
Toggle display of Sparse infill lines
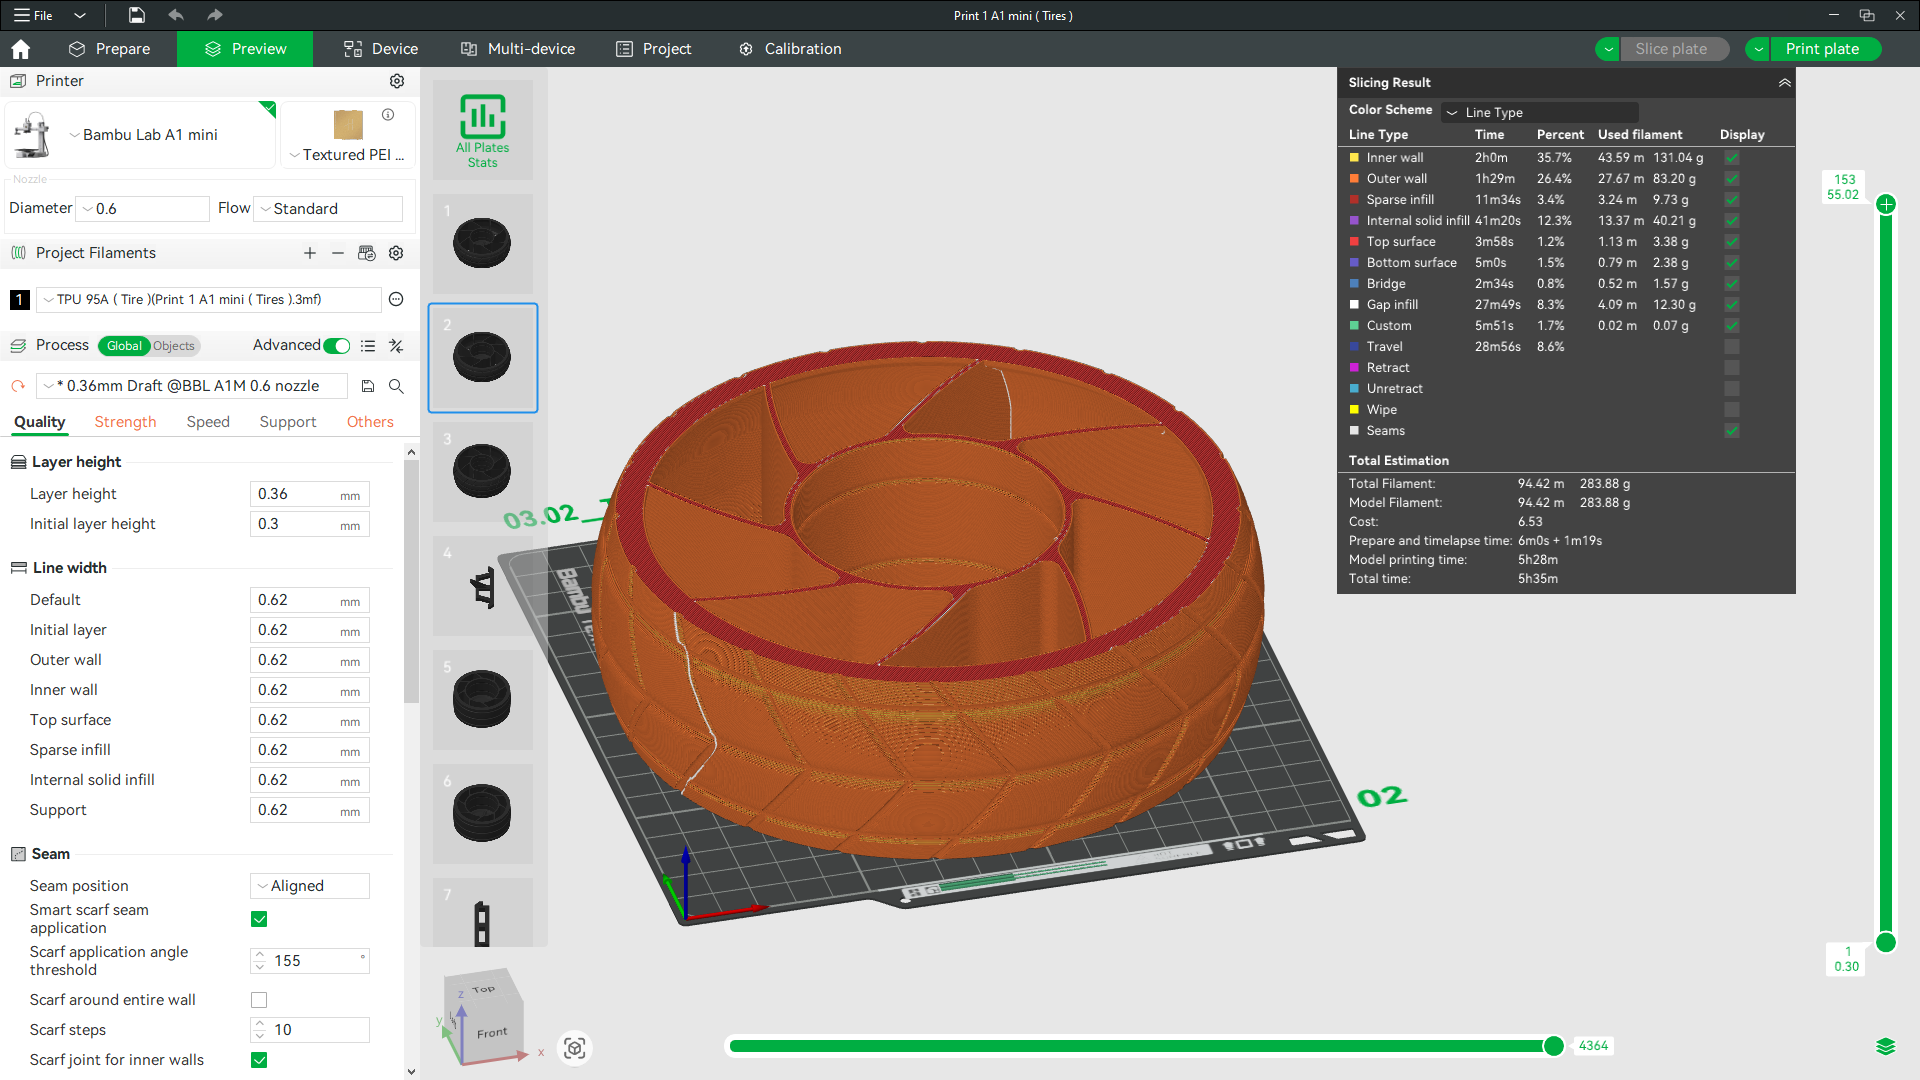(x=1732, y=200)
